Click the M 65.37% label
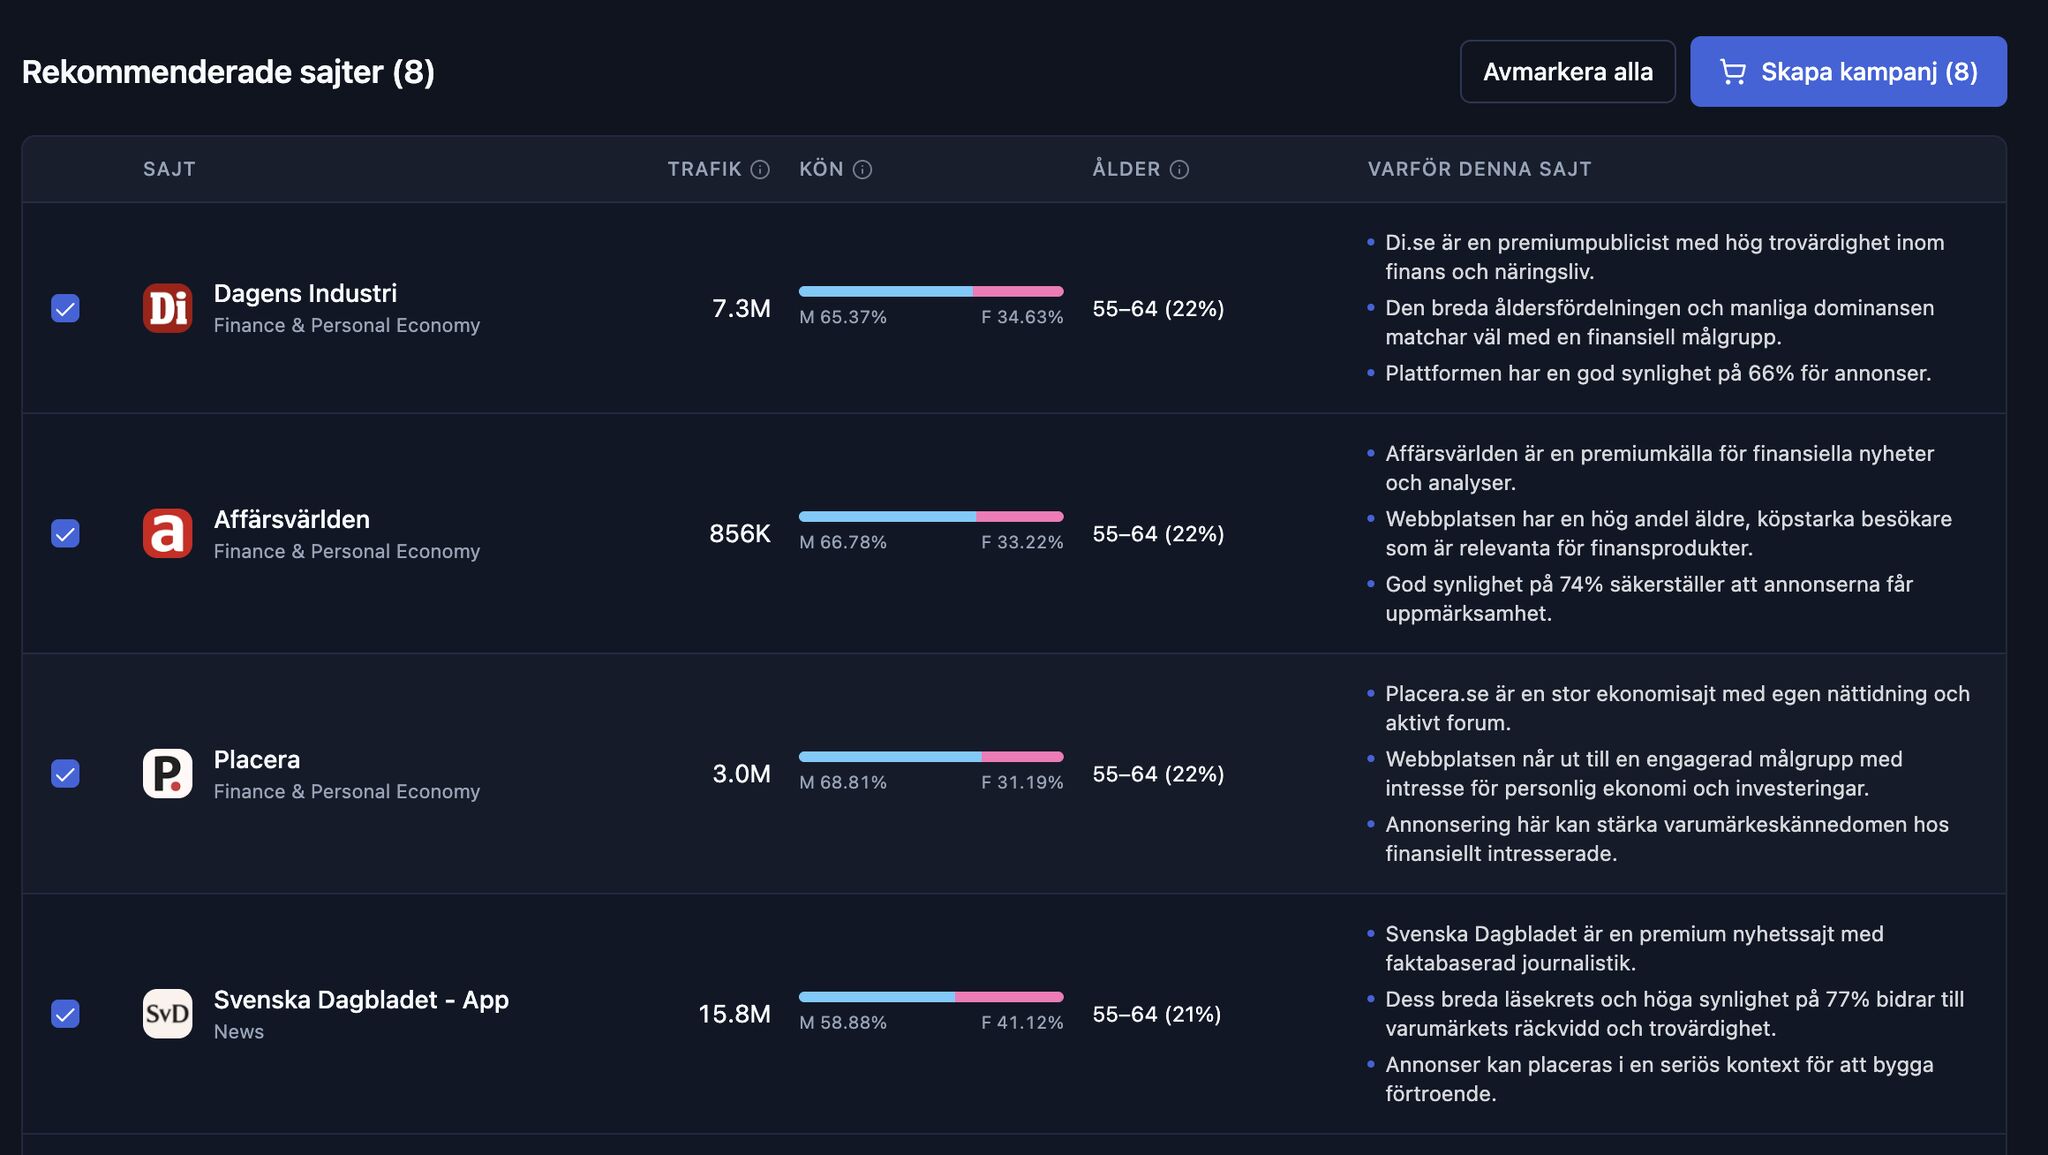This screenshot has width=2048, height=1155. 843,317
